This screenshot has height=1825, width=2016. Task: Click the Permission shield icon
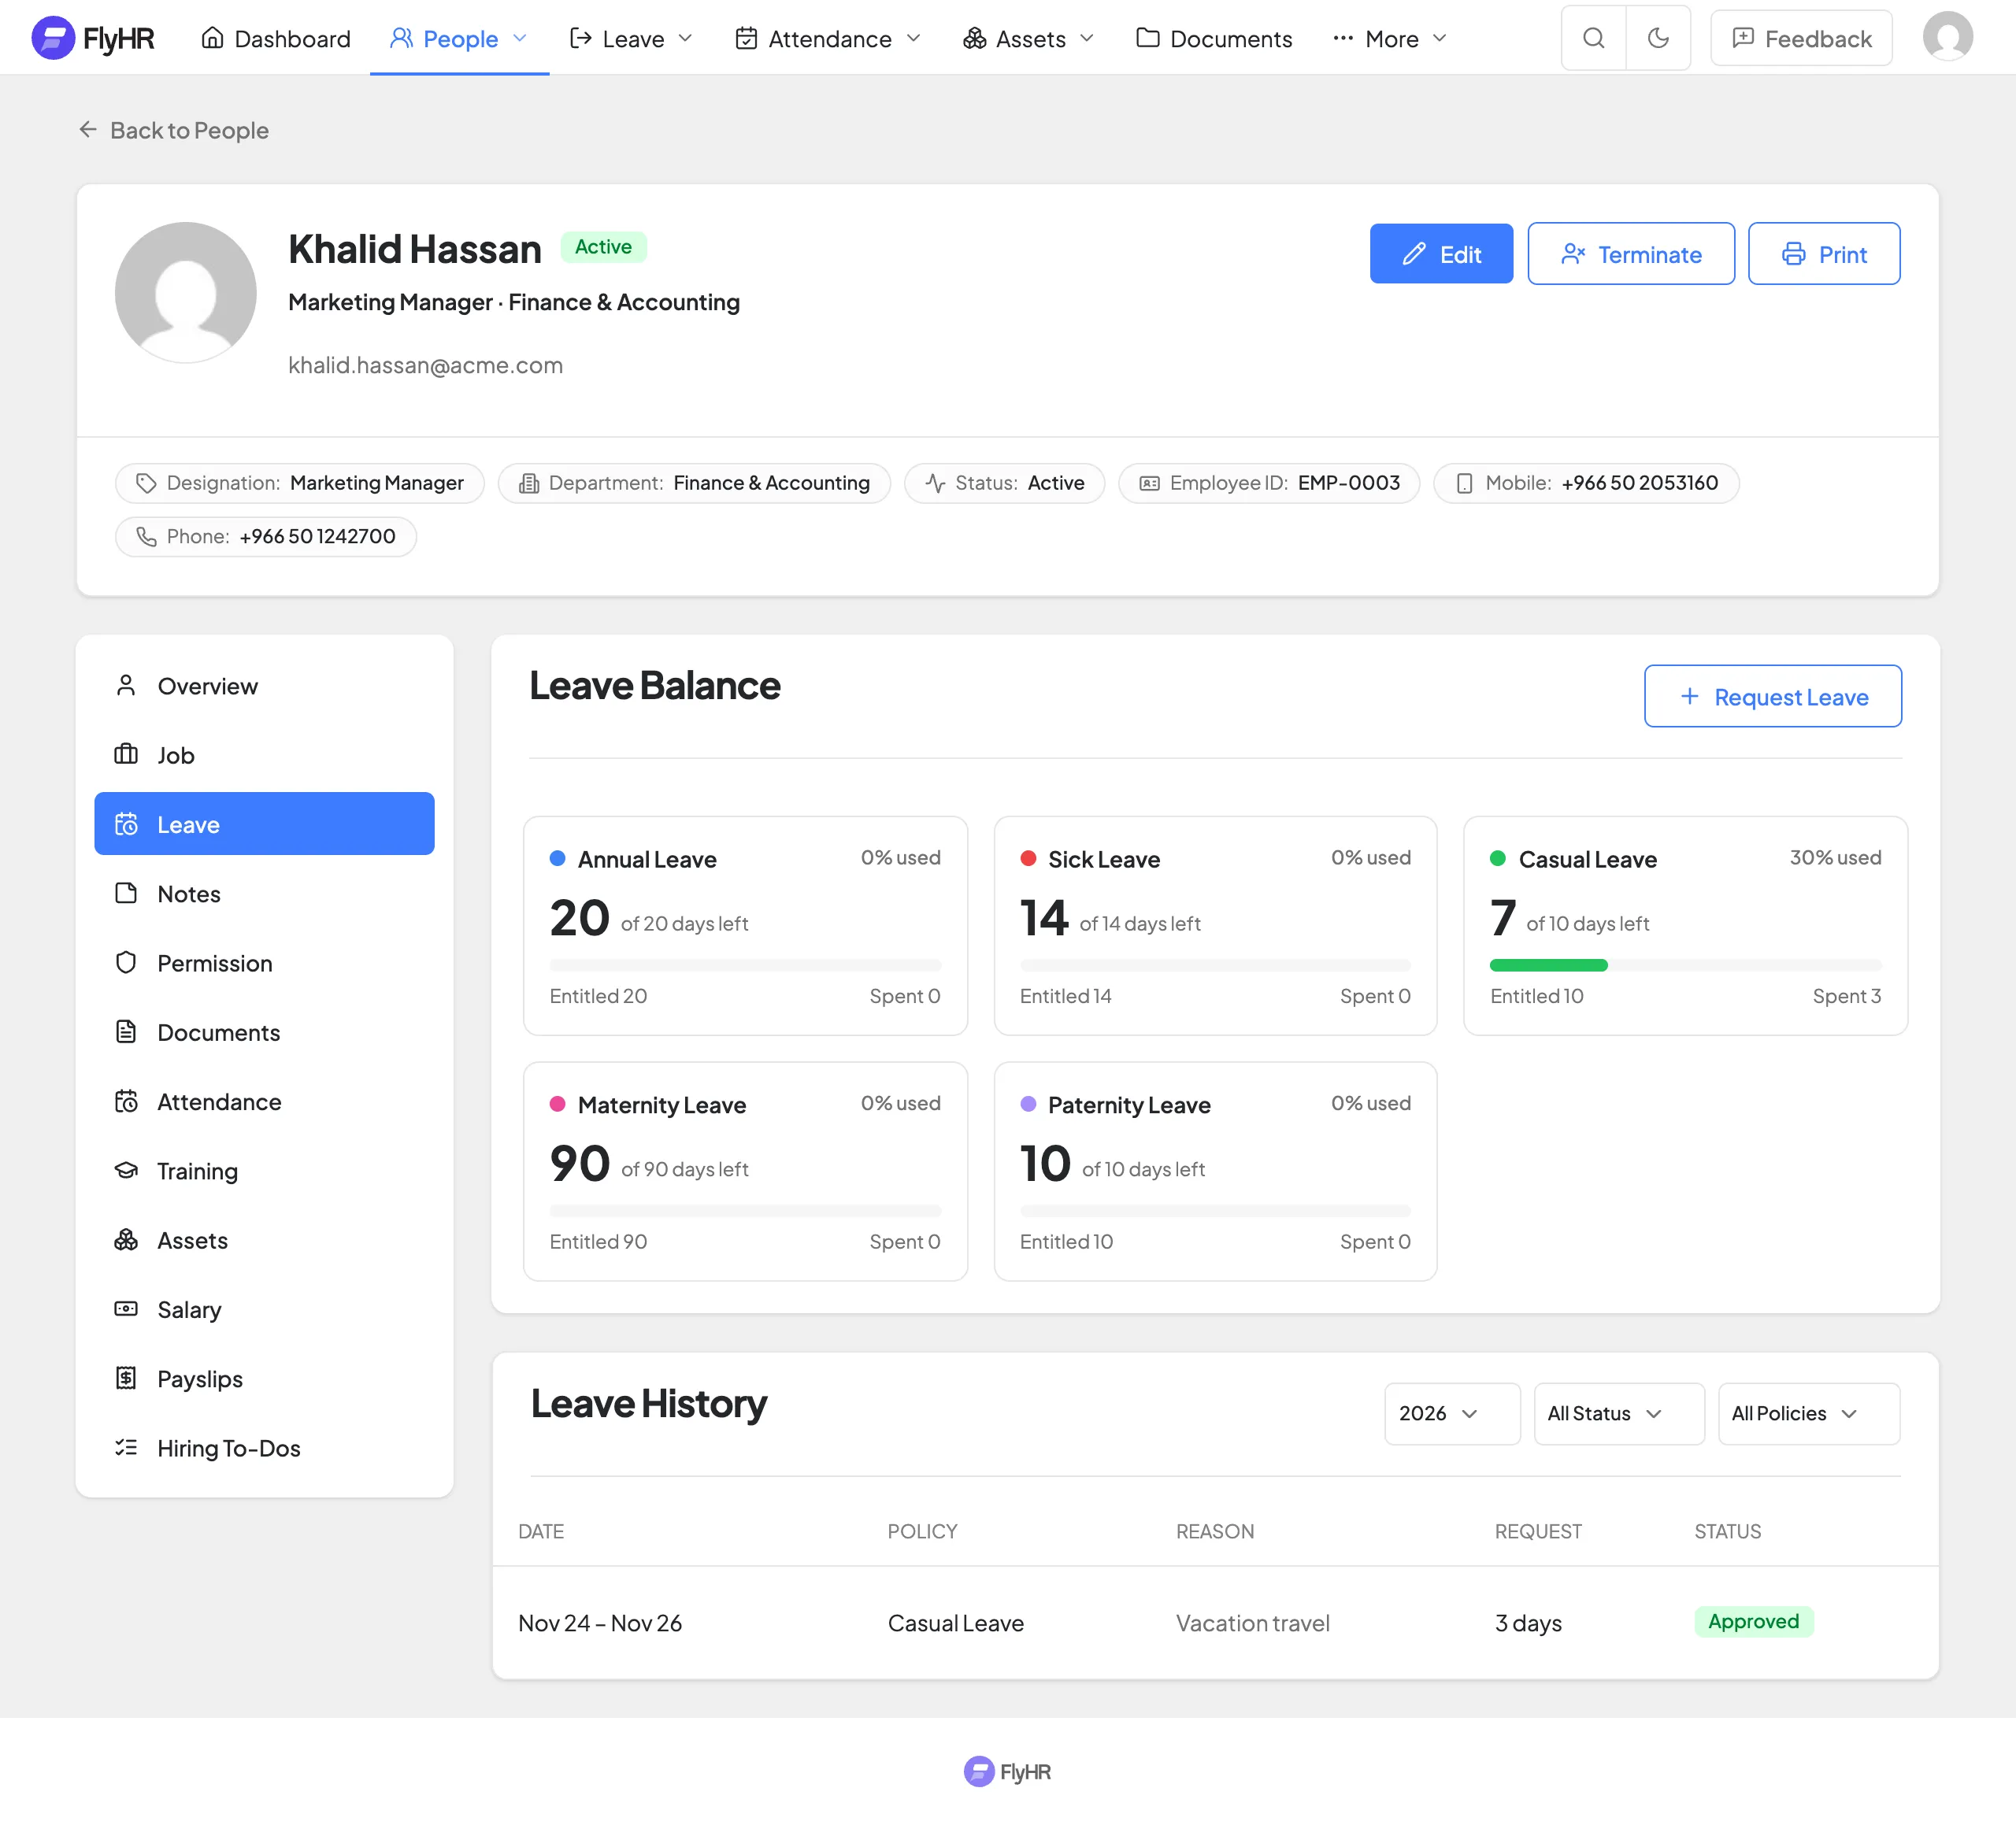tap(126, 963)
